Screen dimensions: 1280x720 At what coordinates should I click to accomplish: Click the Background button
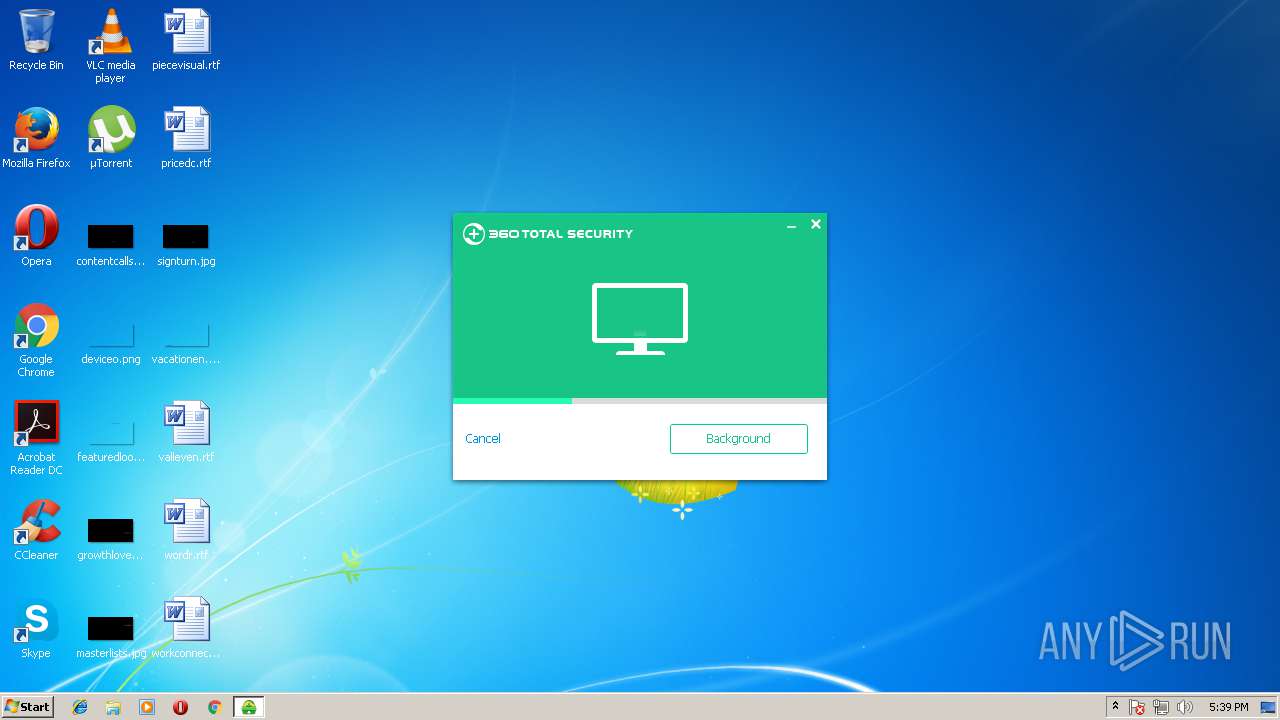[x=739, y=439]
